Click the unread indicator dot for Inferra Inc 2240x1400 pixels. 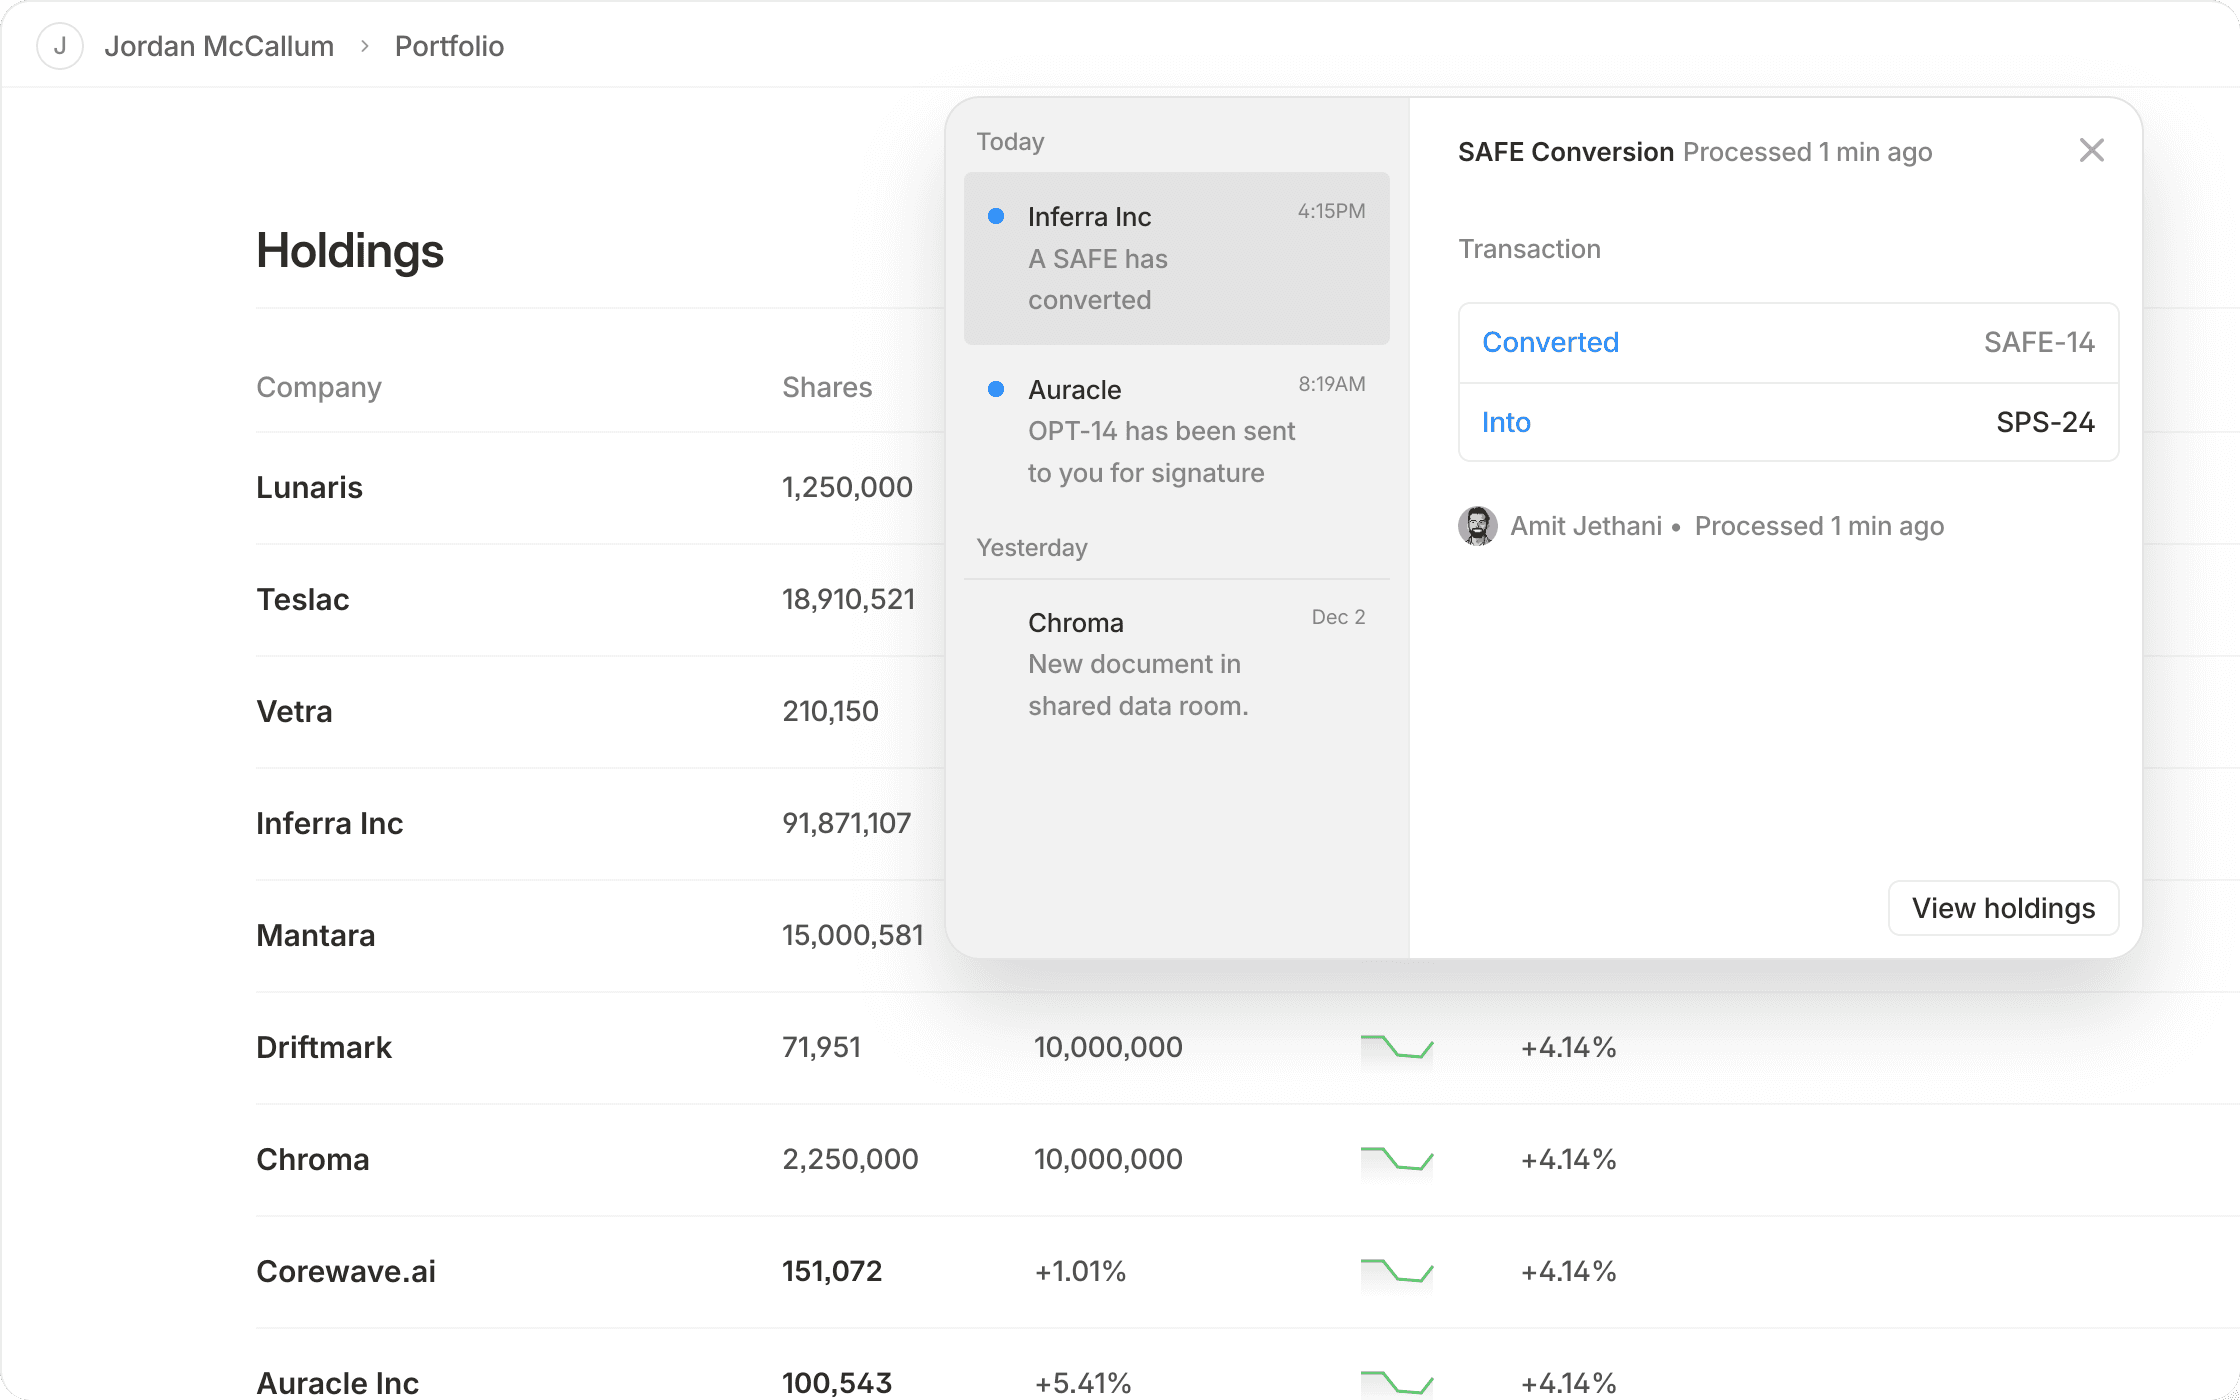996,215
